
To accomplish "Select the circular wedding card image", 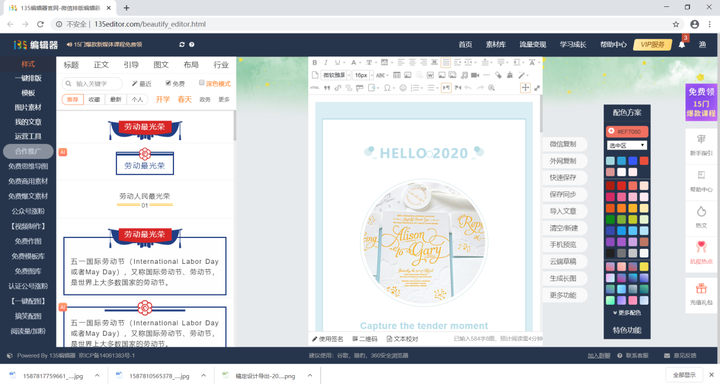I will coord(424,242).
